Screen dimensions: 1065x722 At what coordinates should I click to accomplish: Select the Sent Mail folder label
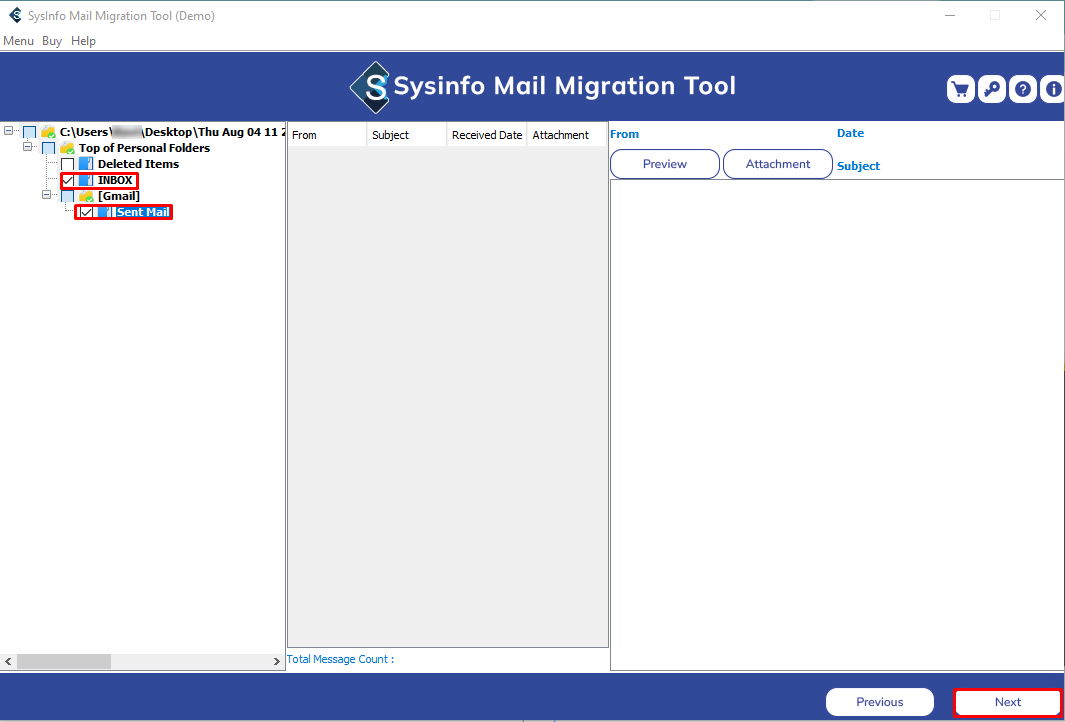143,213
